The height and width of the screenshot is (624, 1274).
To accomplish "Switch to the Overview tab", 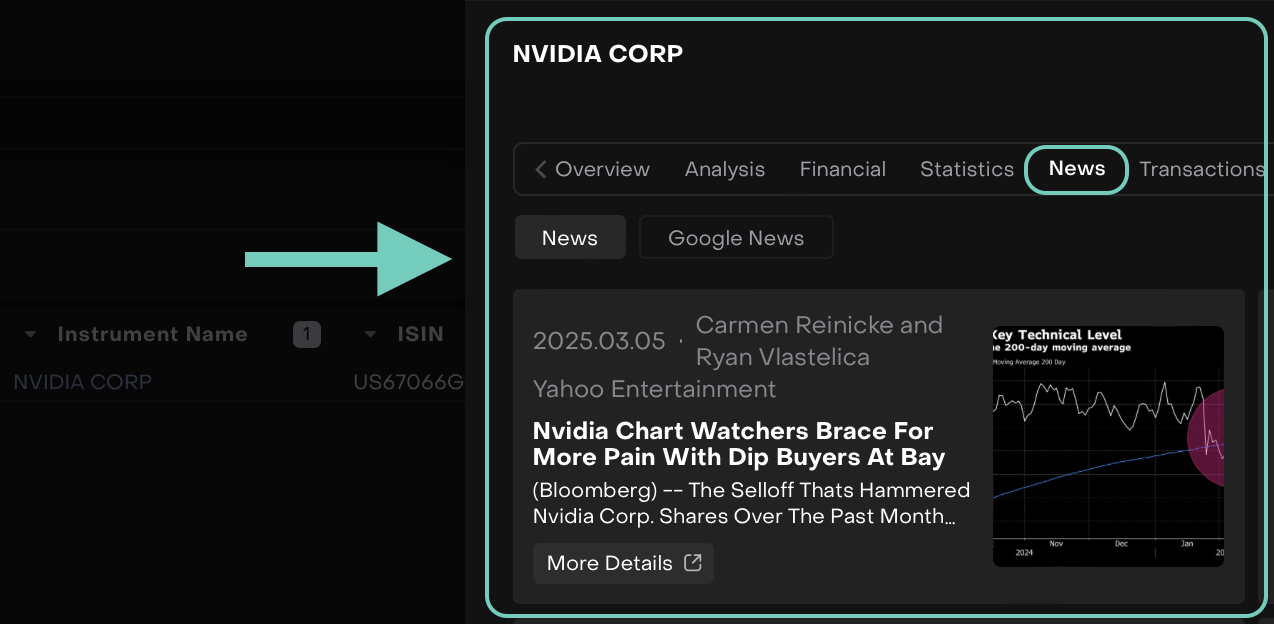I will tap(602, 169).
